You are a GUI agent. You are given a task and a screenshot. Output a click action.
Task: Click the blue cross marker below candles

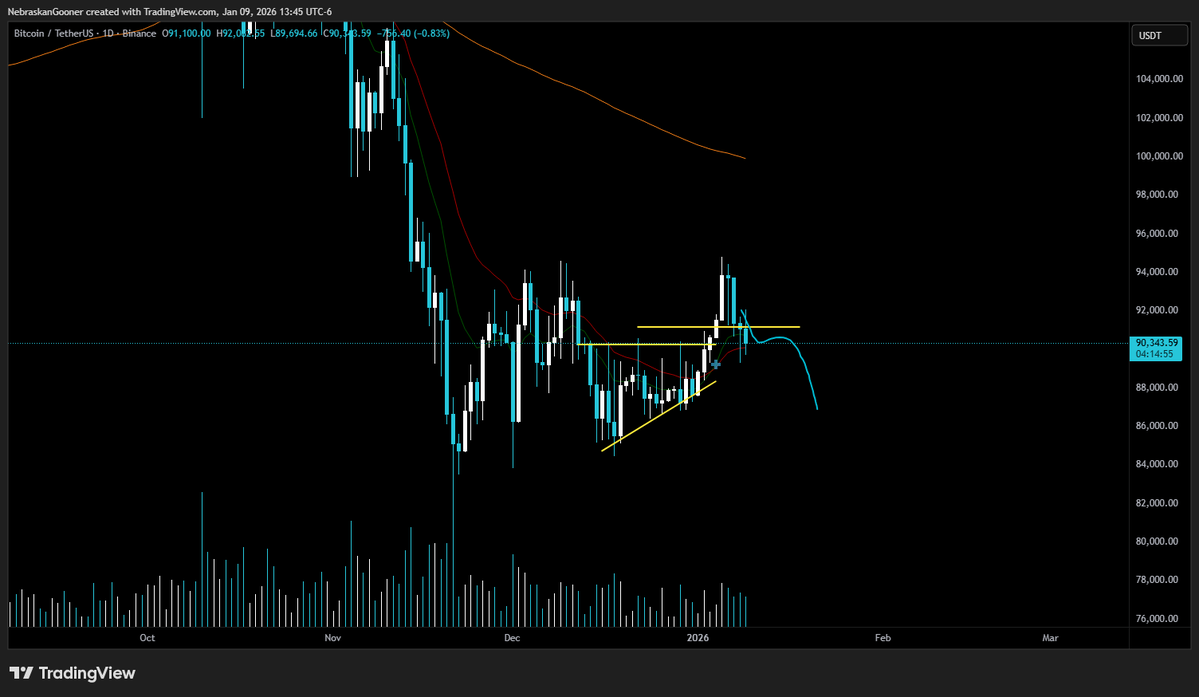click(x=715, y=364)
